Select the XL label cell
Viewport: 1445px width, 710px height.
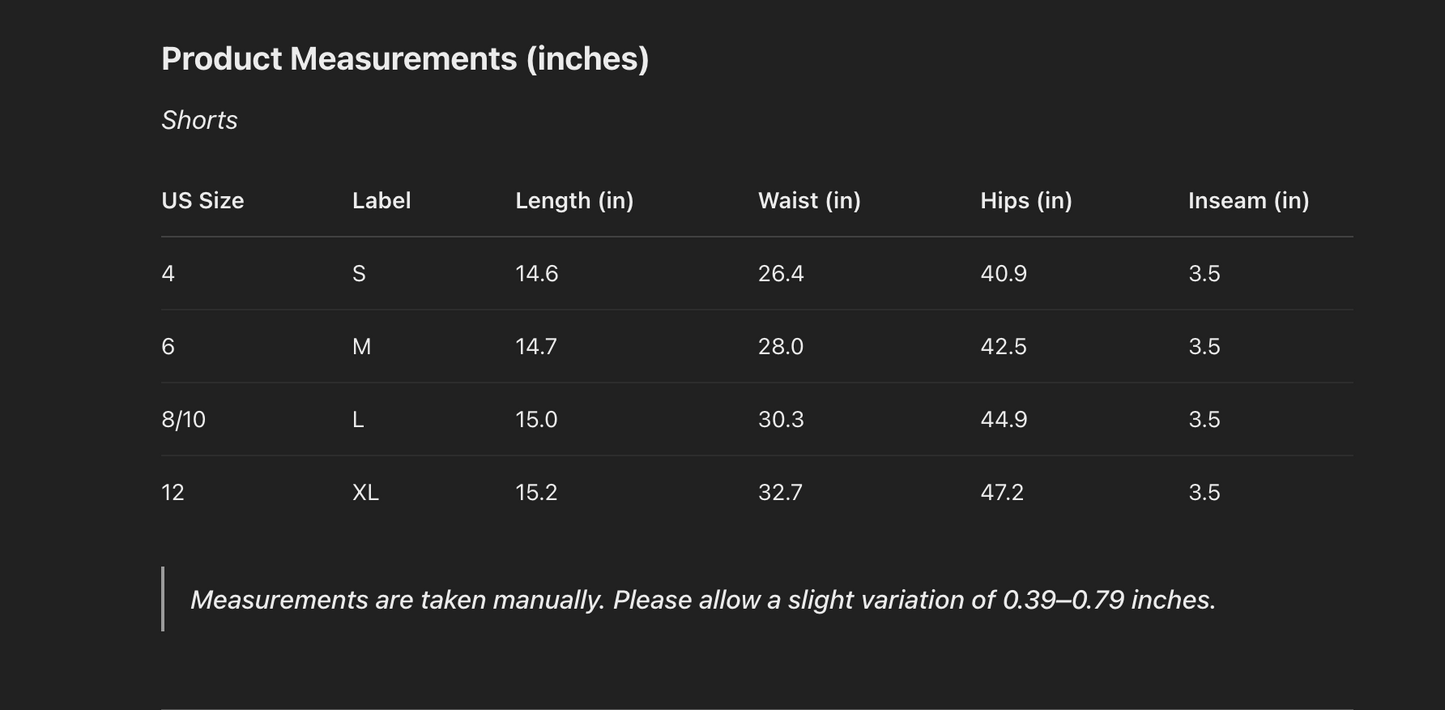(365, 492)
